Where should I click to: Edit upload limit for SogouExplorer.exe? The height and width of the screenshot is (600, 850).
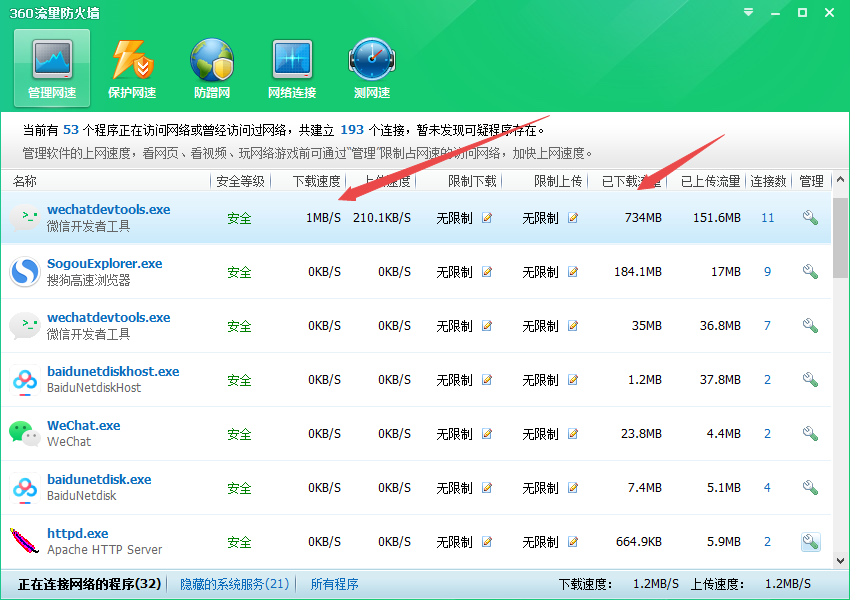point(572,272)
